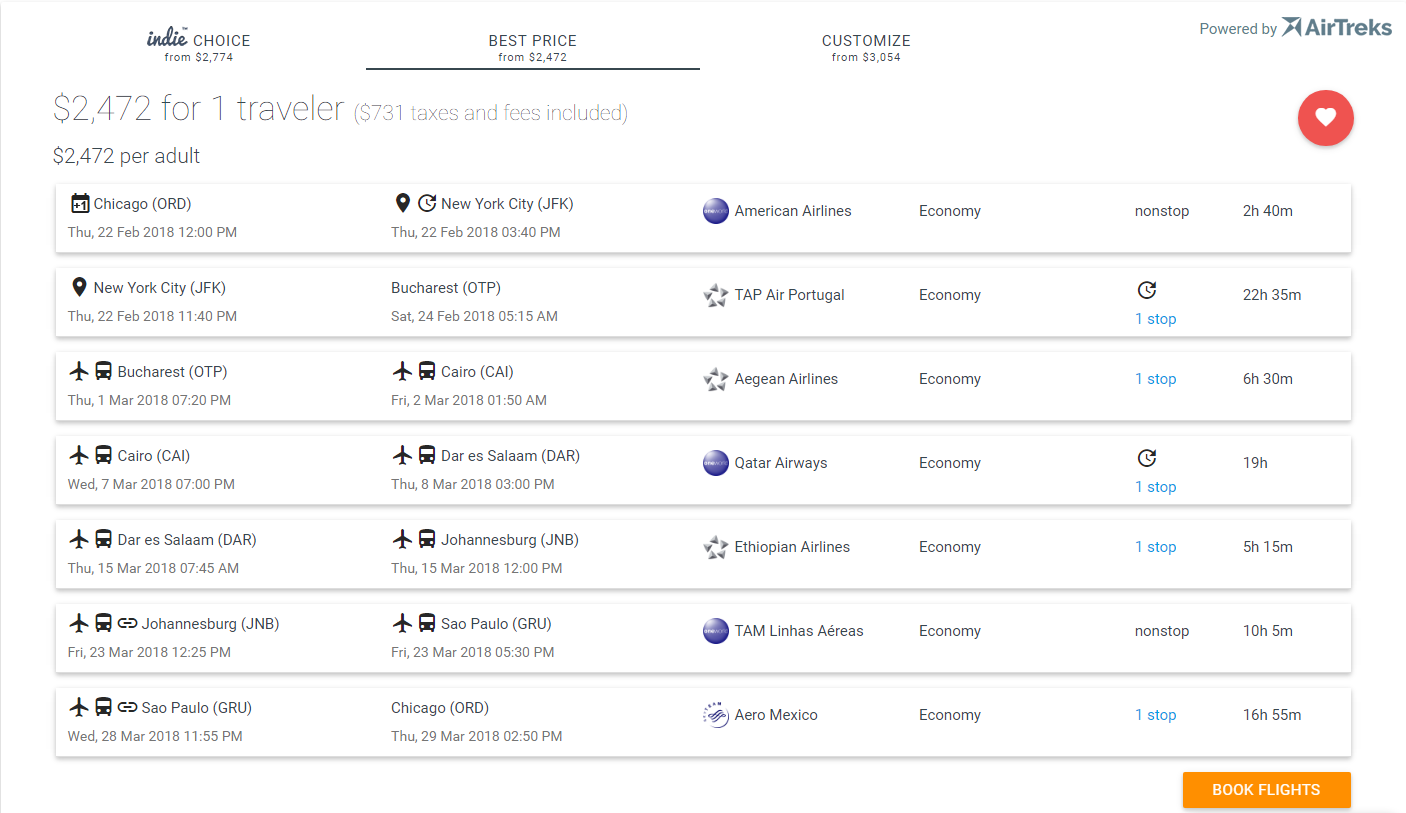Select the Best Price tab

pos(532,47)
